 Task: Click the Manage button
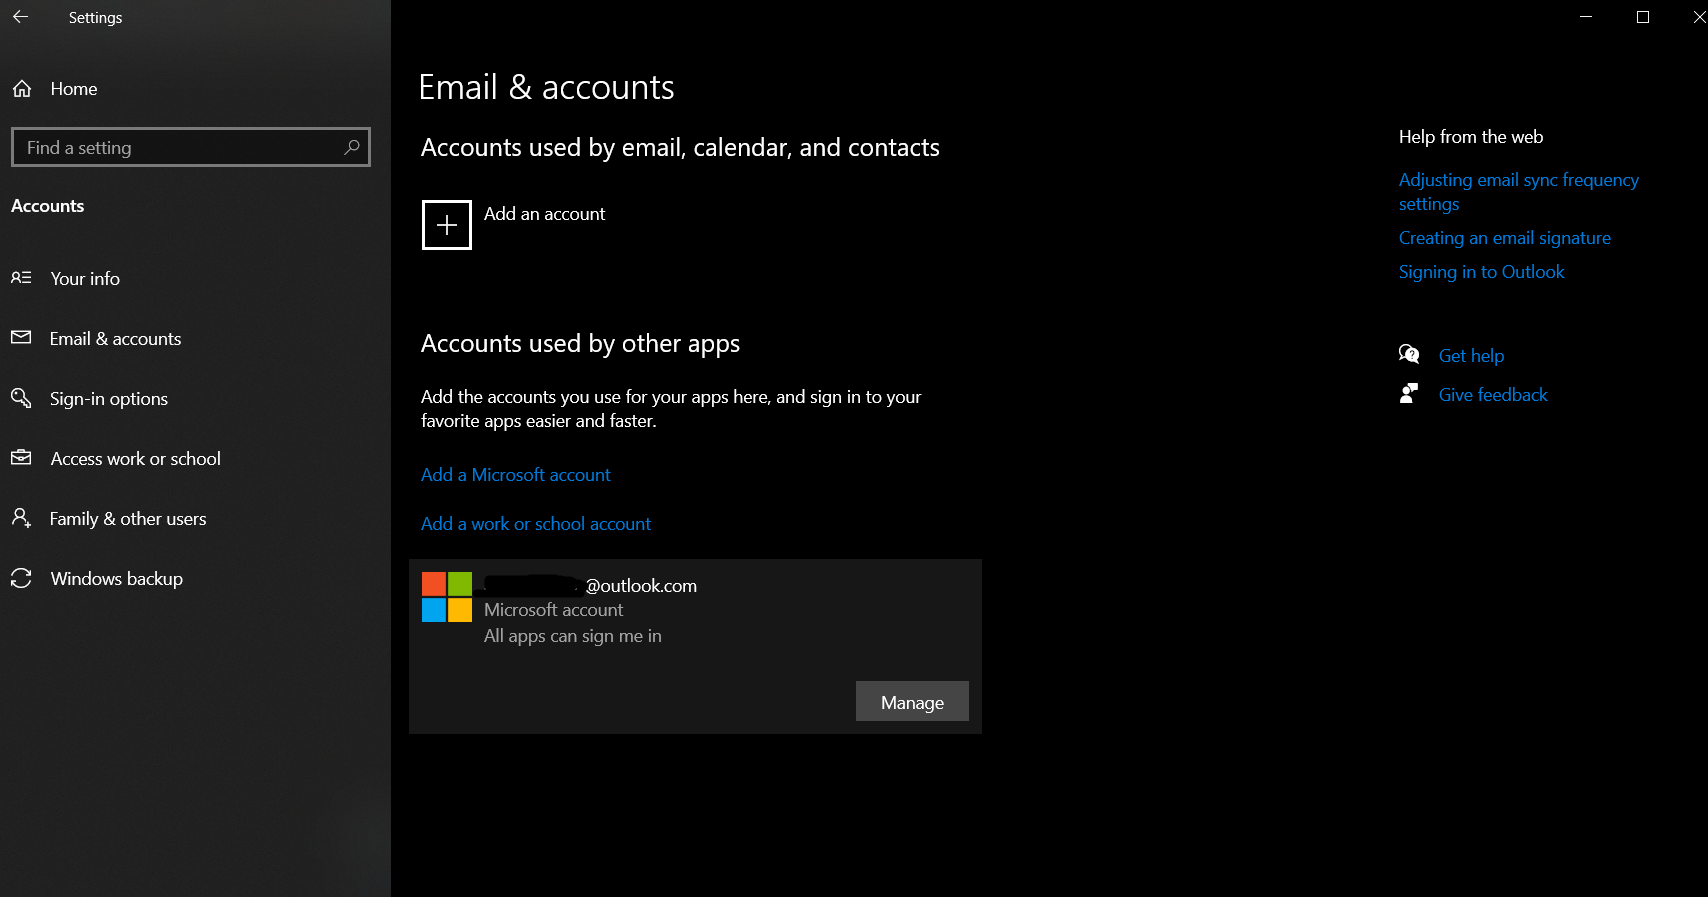tap(912, 702)
